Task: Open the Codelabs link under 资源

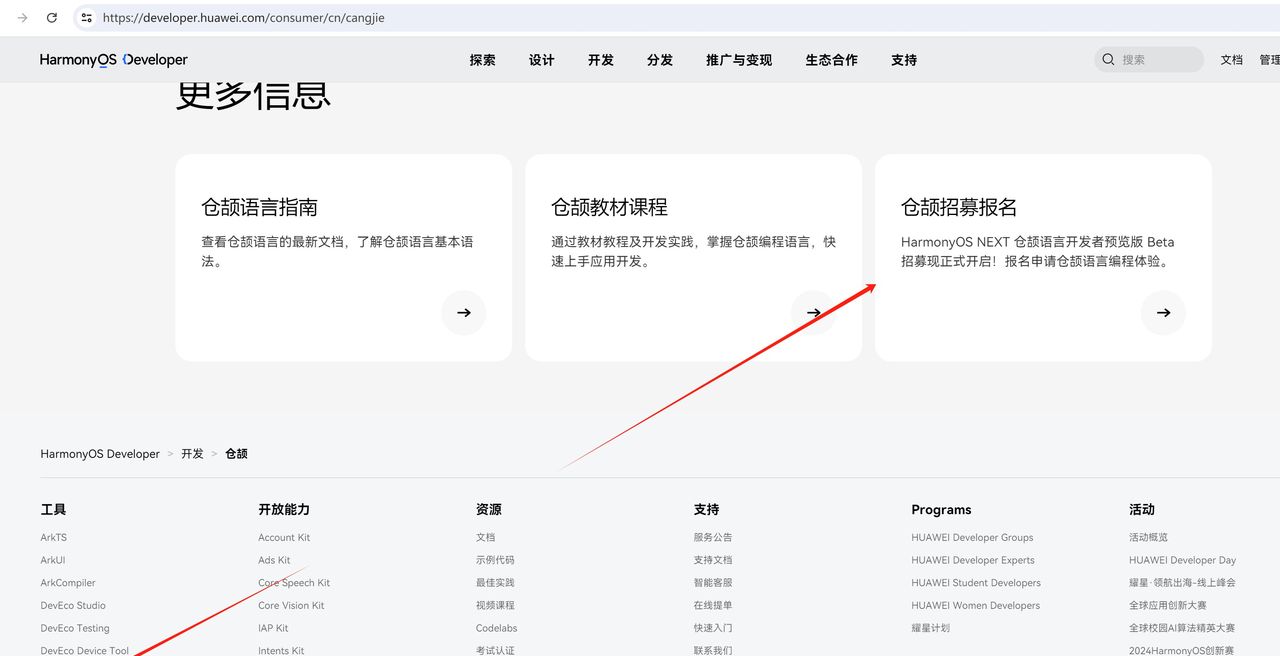Action: [496, 628]
